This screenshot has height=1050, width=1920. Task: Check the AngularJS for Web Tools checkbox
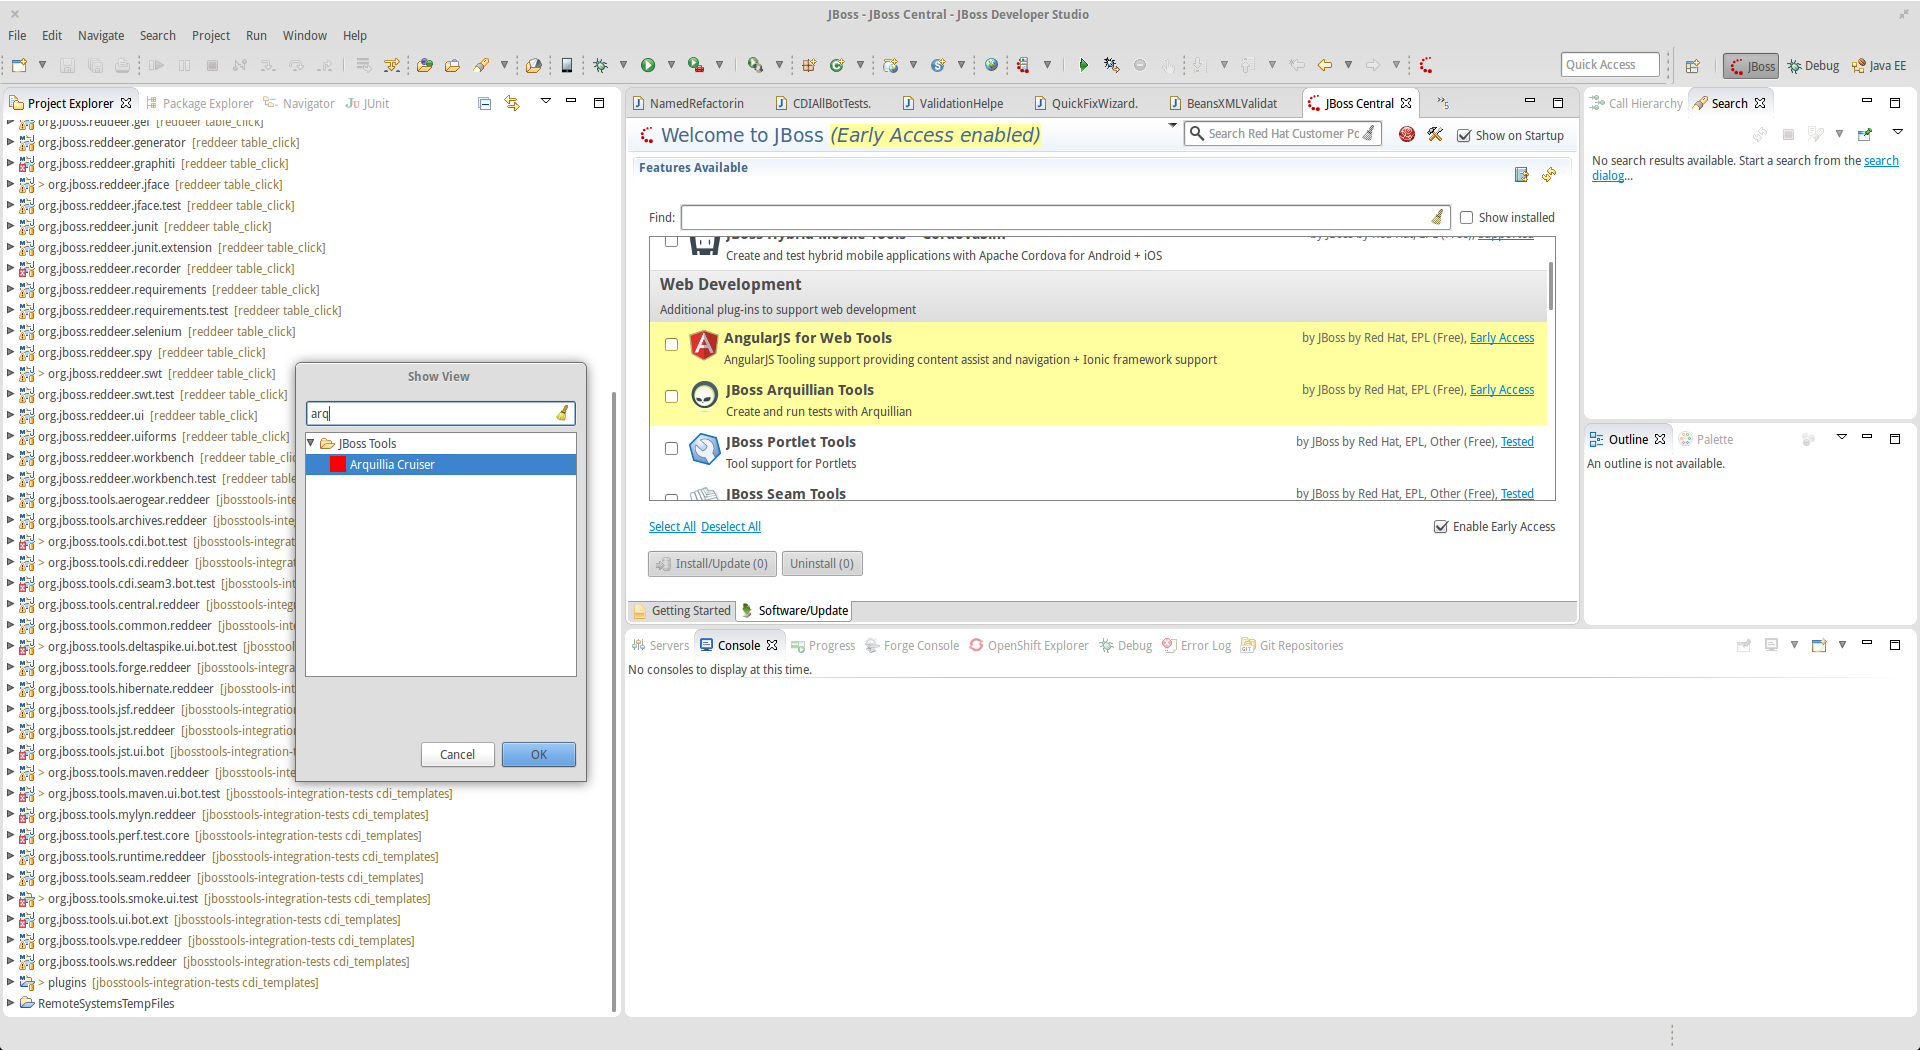(672, 345)
